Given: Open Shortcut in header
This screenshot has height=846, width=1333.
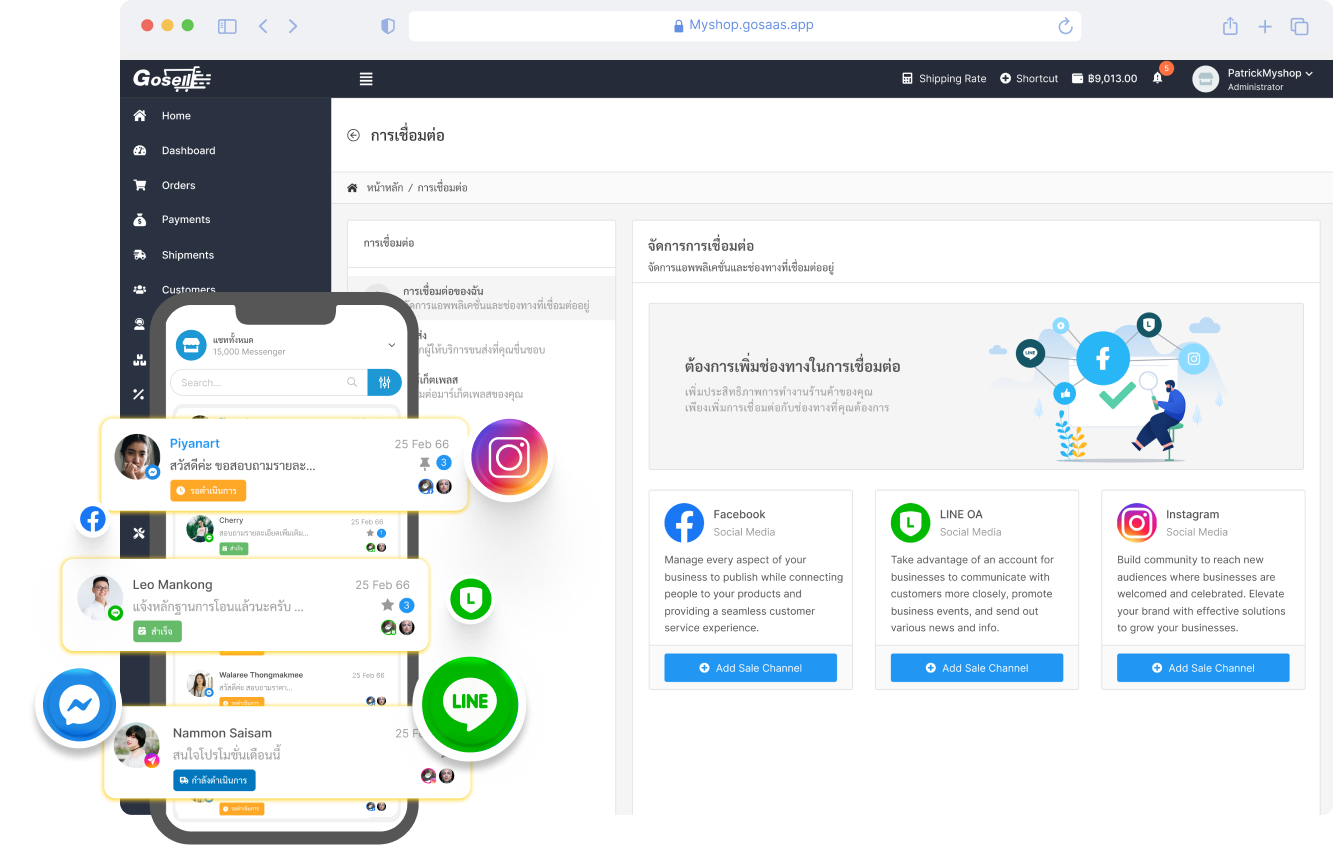Looking at the screenshot, I should click(x=1029, y=79).
